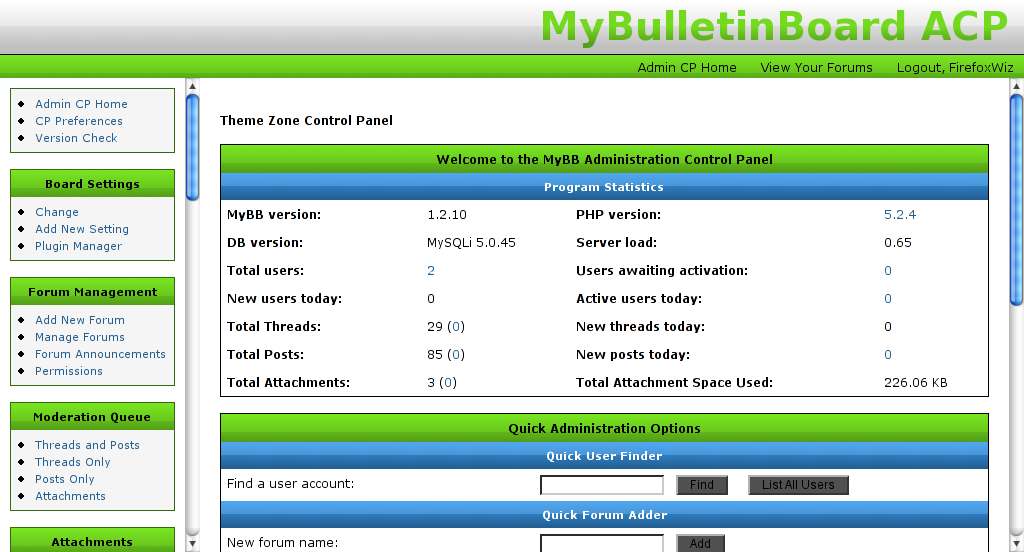Click sidebar frame scrollbar thumb
1024x552 pixels.
pyautogui.click(x=192, y=147)
